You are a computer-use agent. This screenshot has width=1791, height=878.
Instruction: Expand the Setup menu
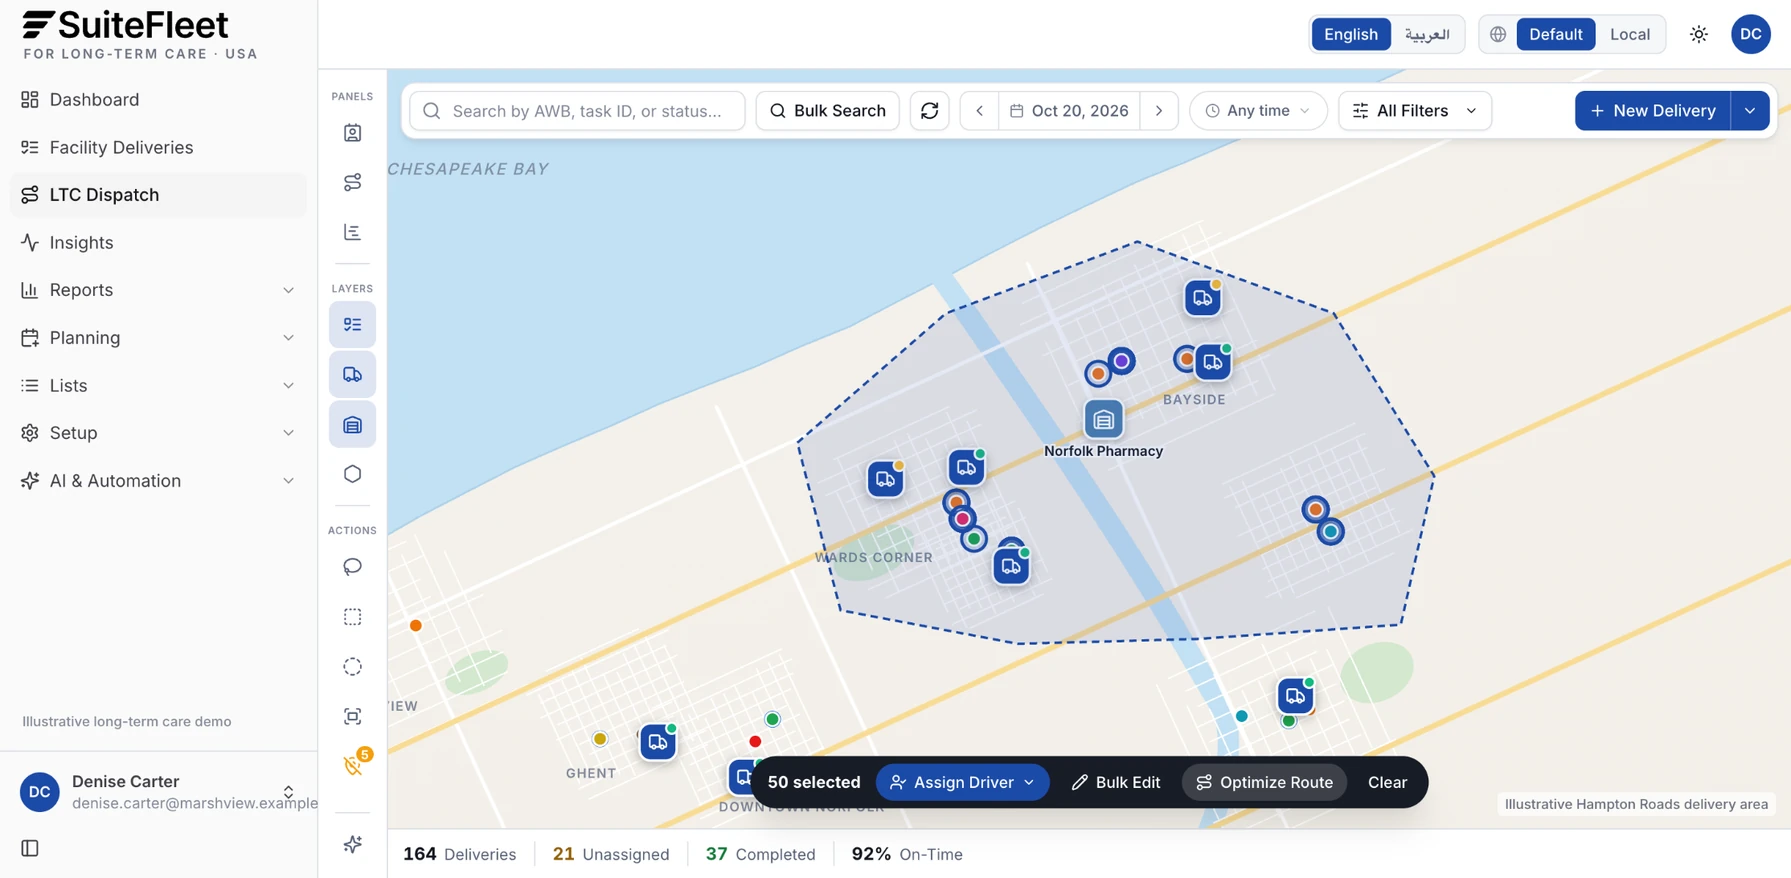coord(158,433)
